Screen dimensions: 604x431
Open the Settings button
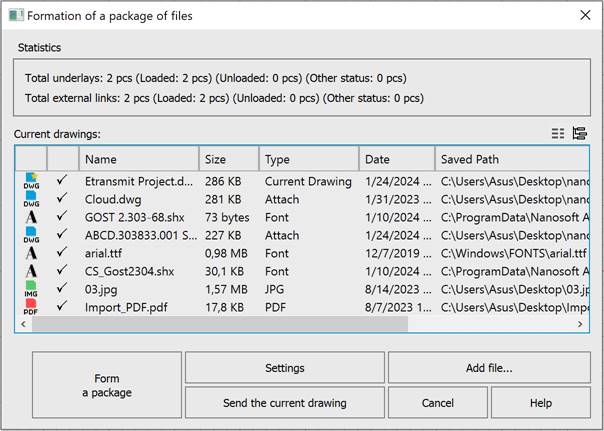[285, 367]
